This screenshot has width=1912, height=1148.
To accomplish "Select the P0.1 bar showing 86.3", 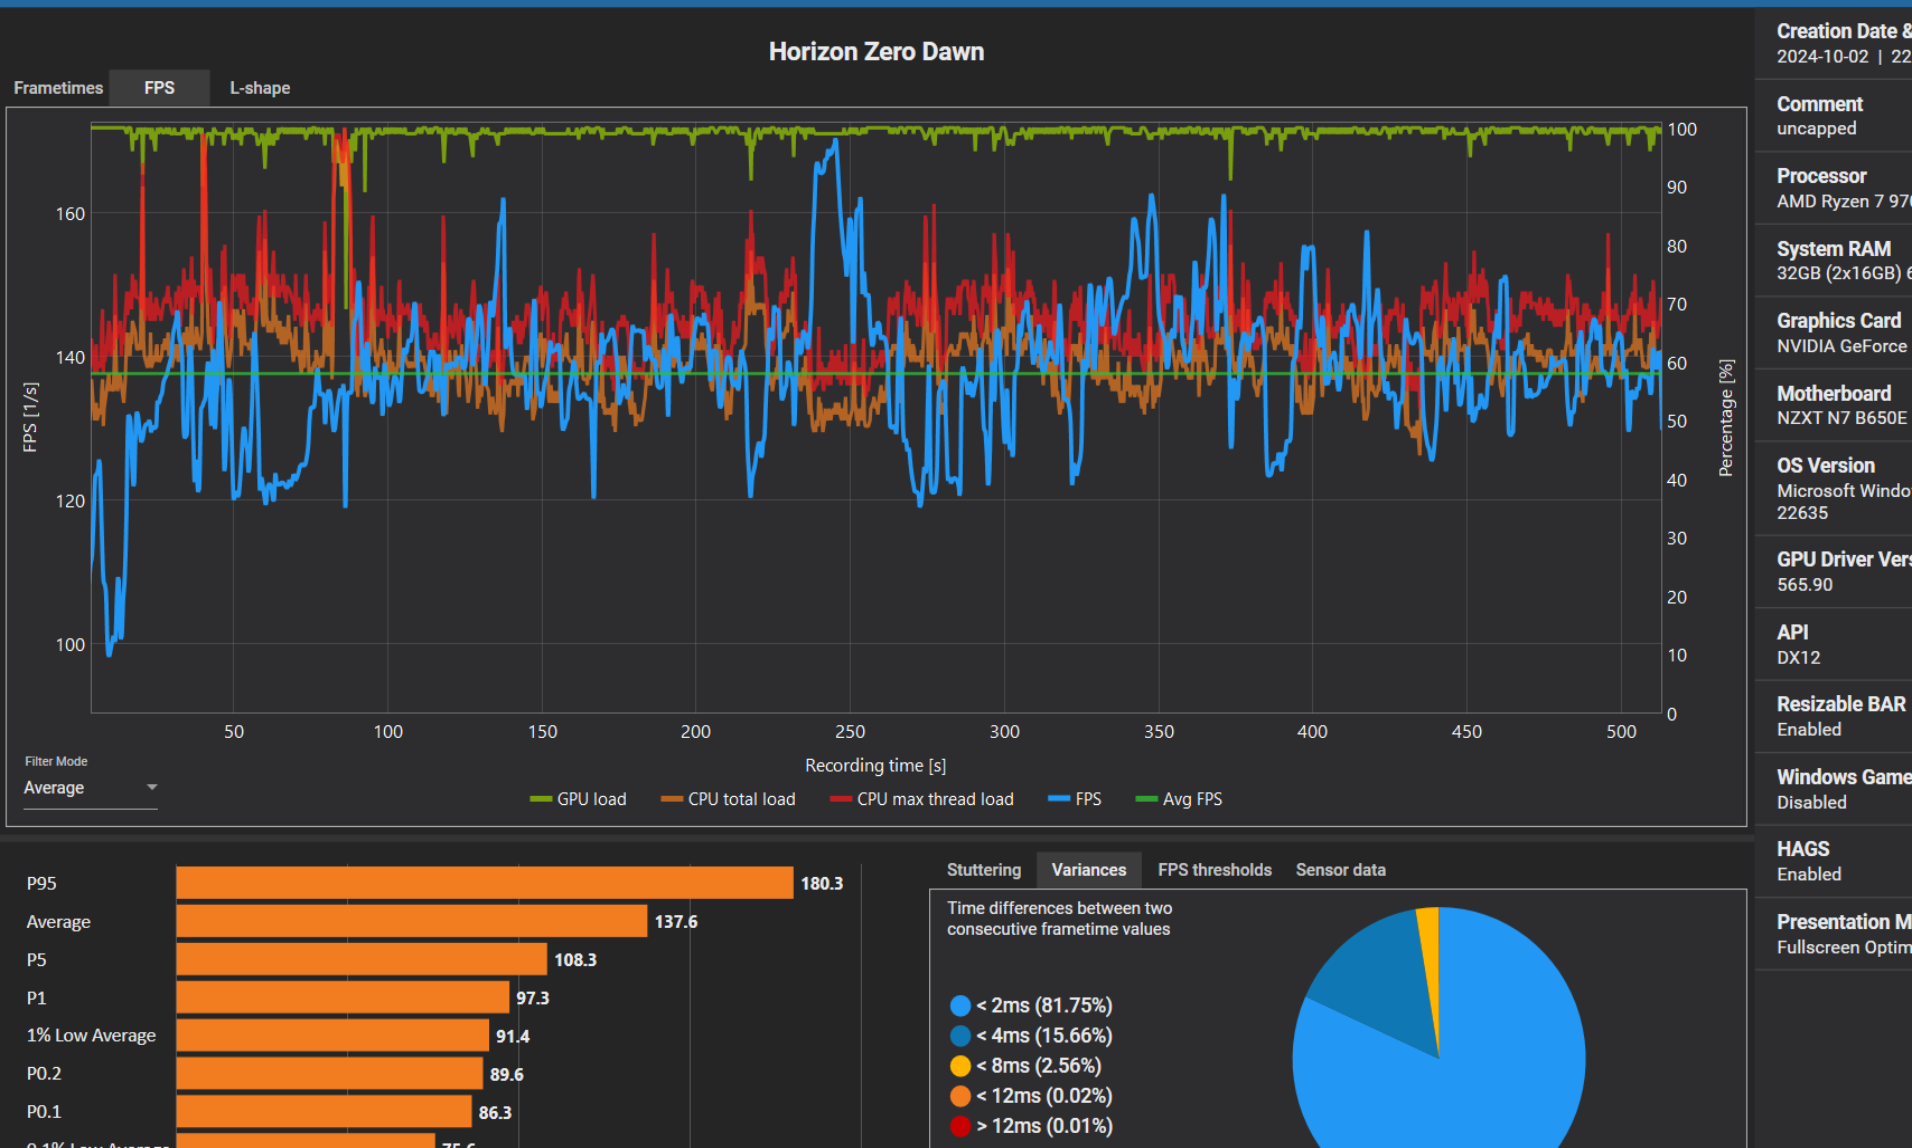I will [323, 1111].
